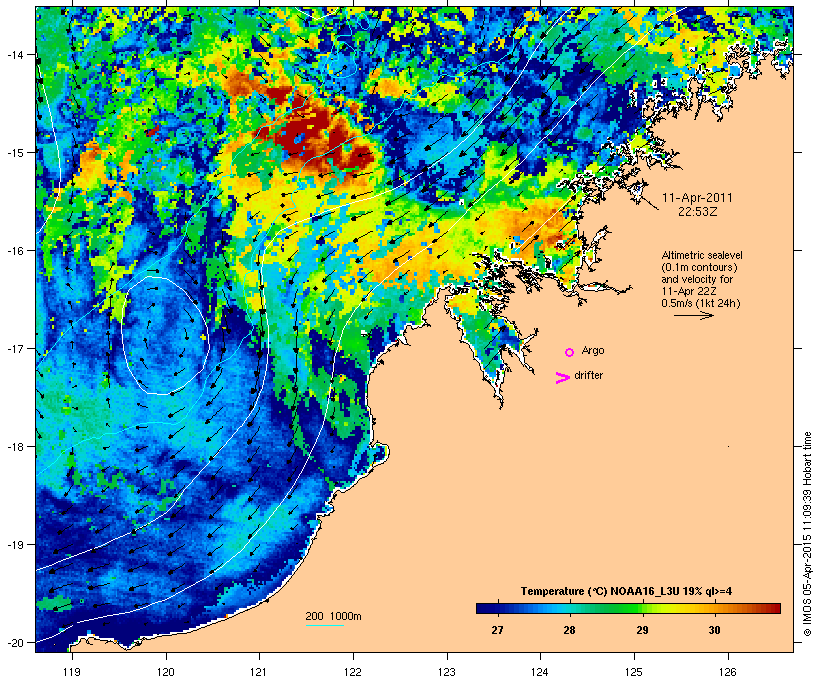Click the '125' longitude axis label

(634, 672)
